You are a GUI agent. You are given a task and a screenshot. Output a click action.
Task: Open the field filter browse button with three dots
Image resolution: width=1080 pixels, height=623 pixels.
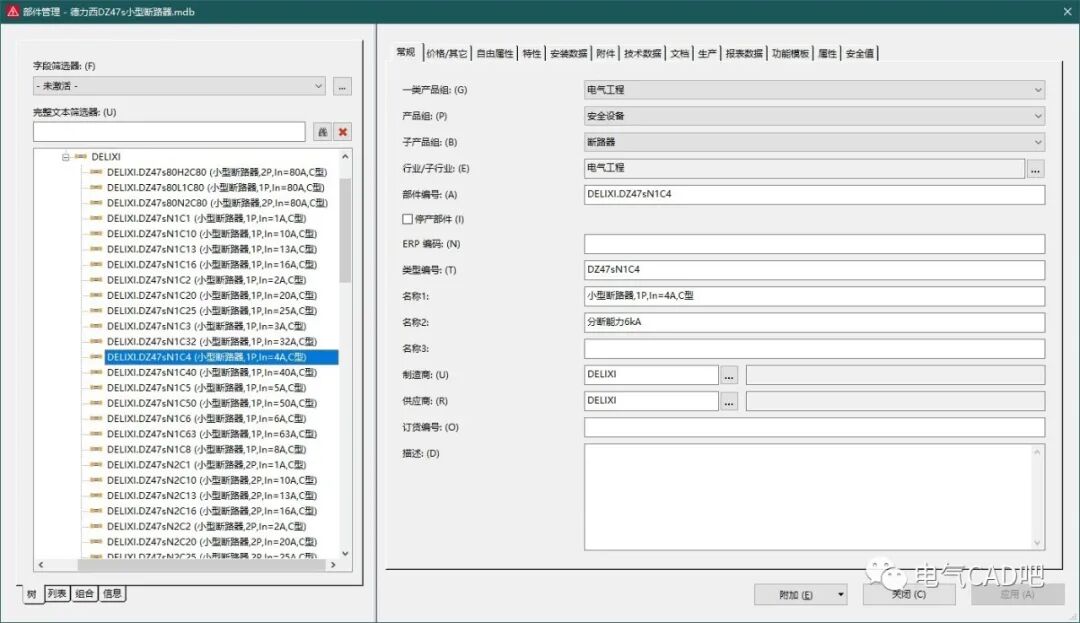tap(341, 86)
